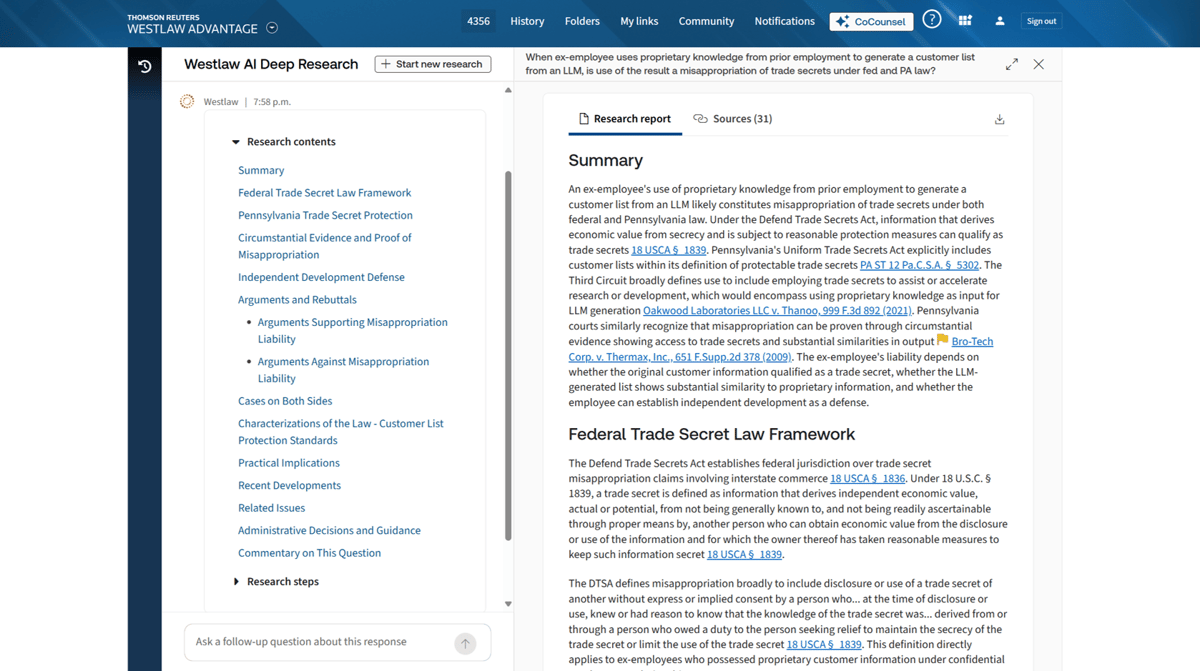The width and height of the screenshot is (1200, 671).
Task: Open the product switcher grid icon
Action: click(964, 20)
